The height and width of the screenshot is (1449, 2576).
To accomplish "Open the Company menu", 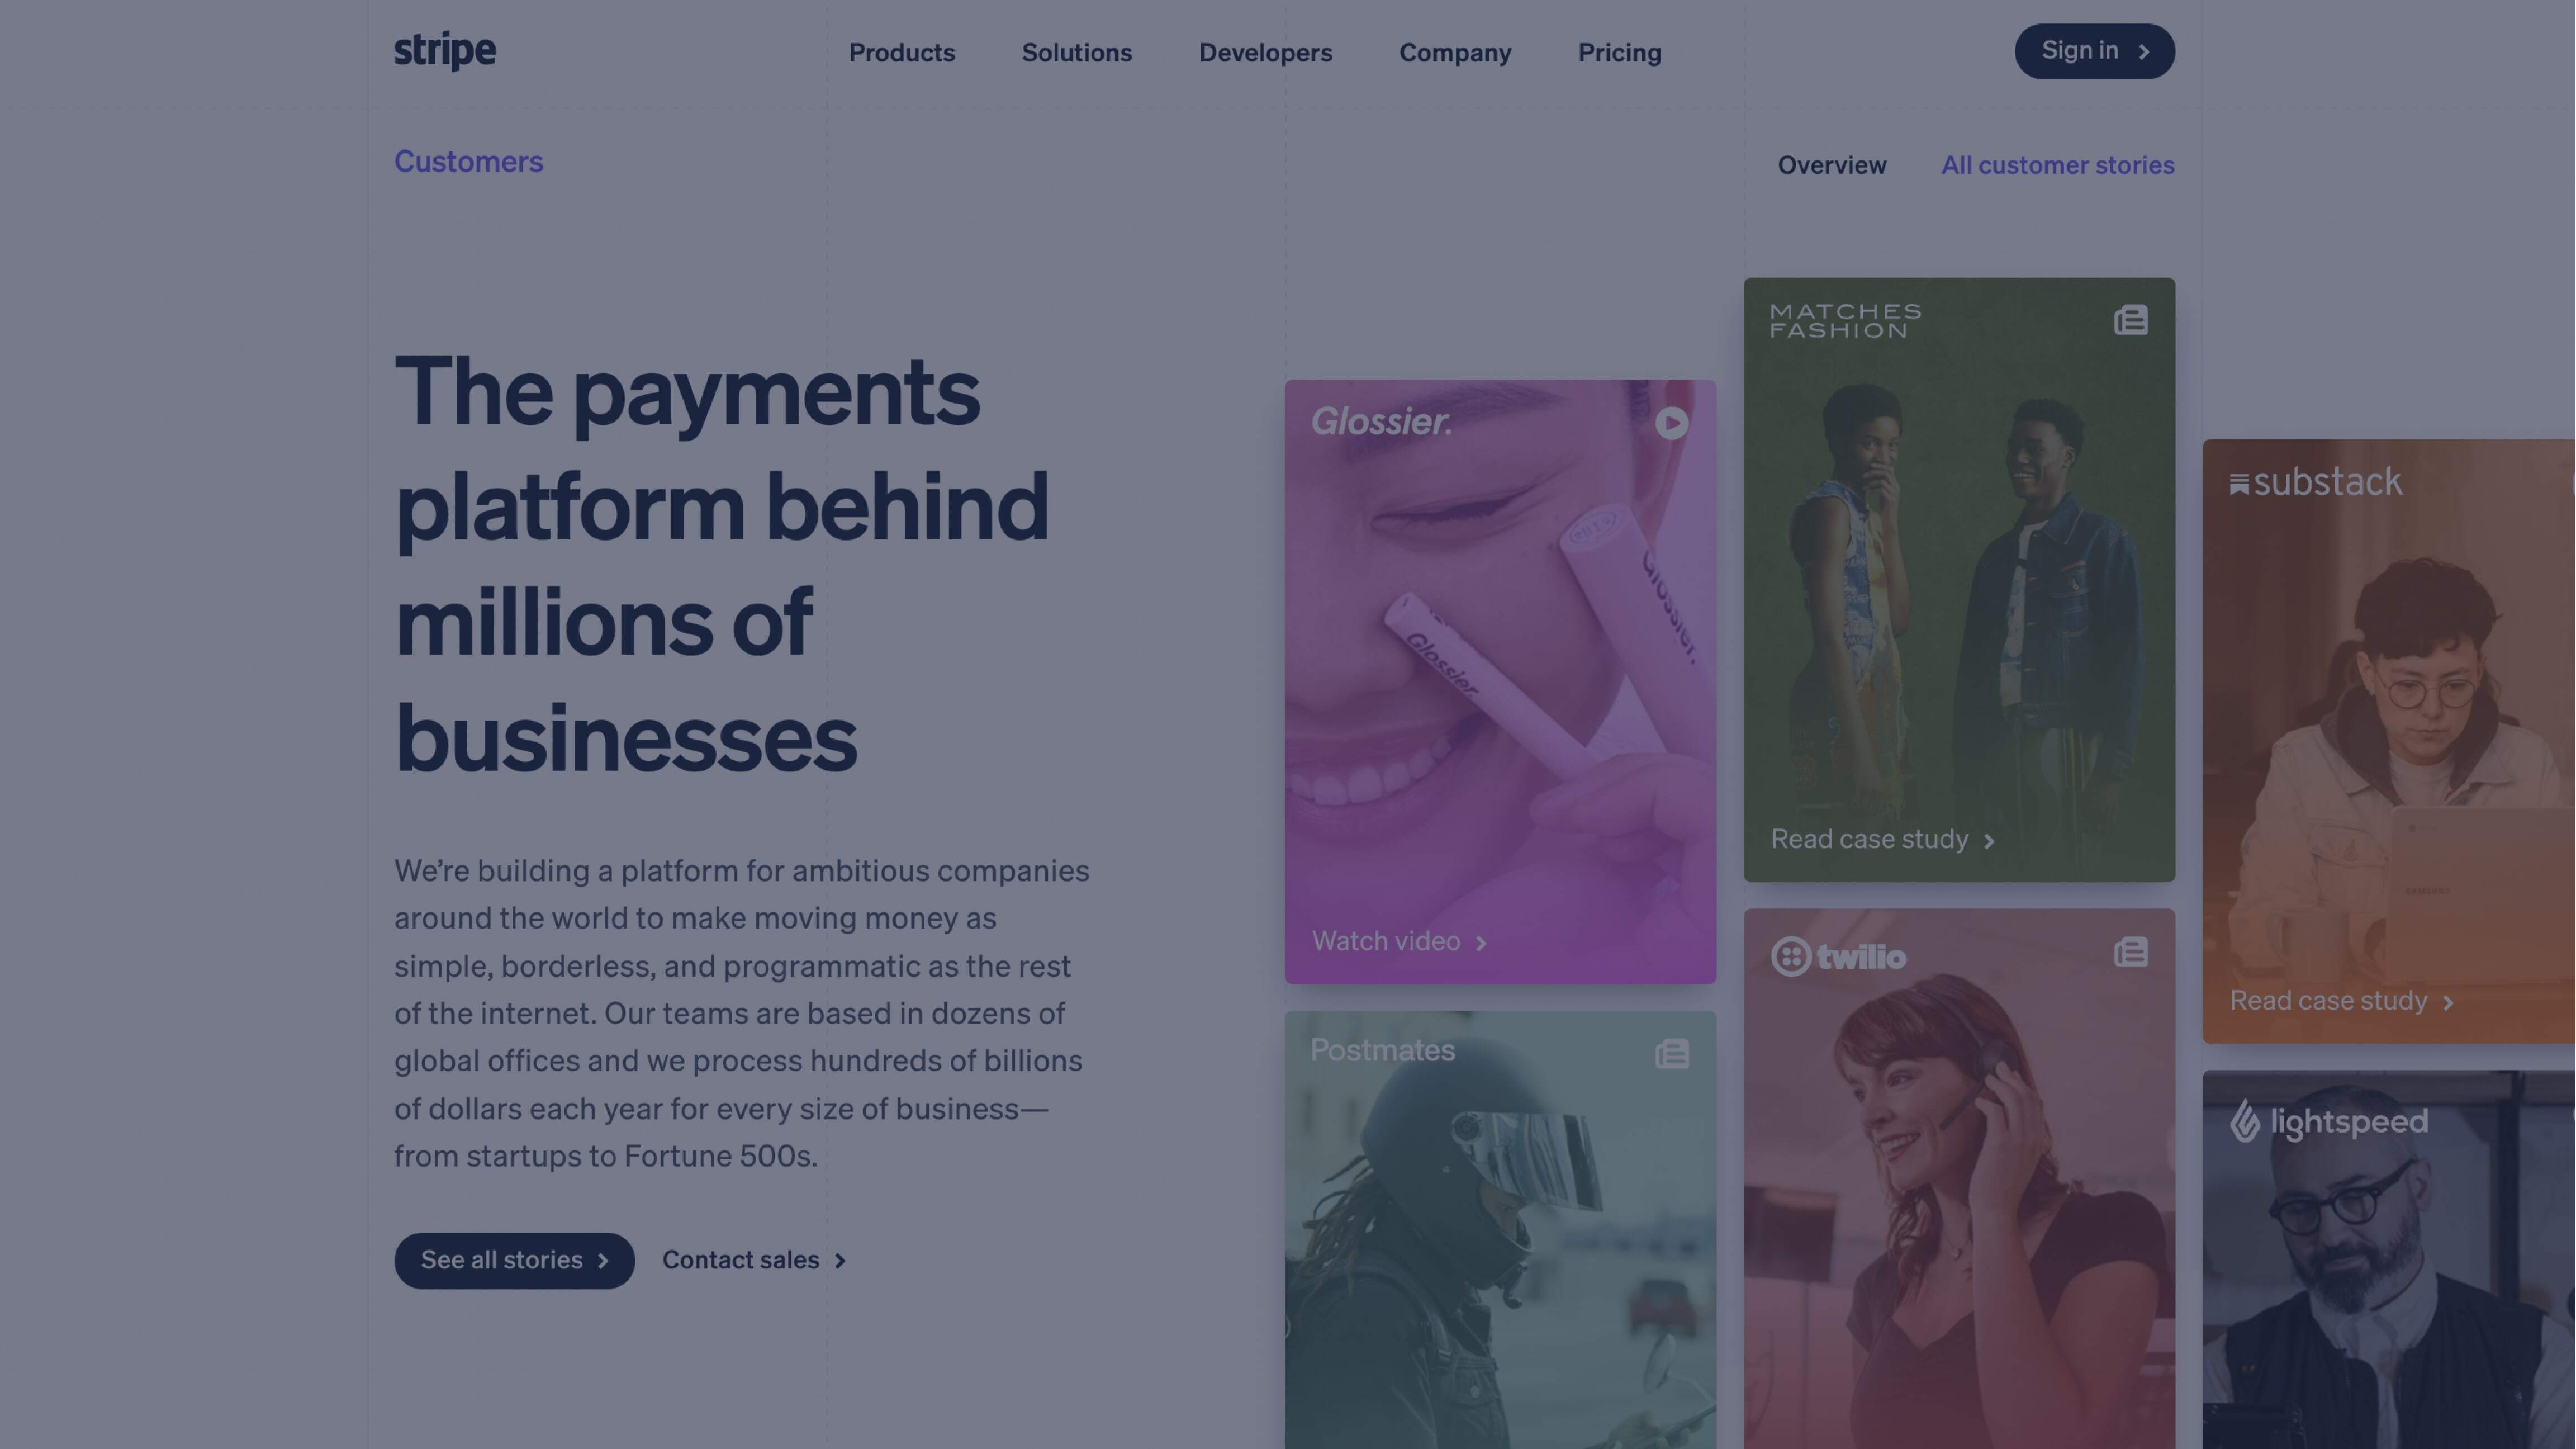I will 1454,52.
